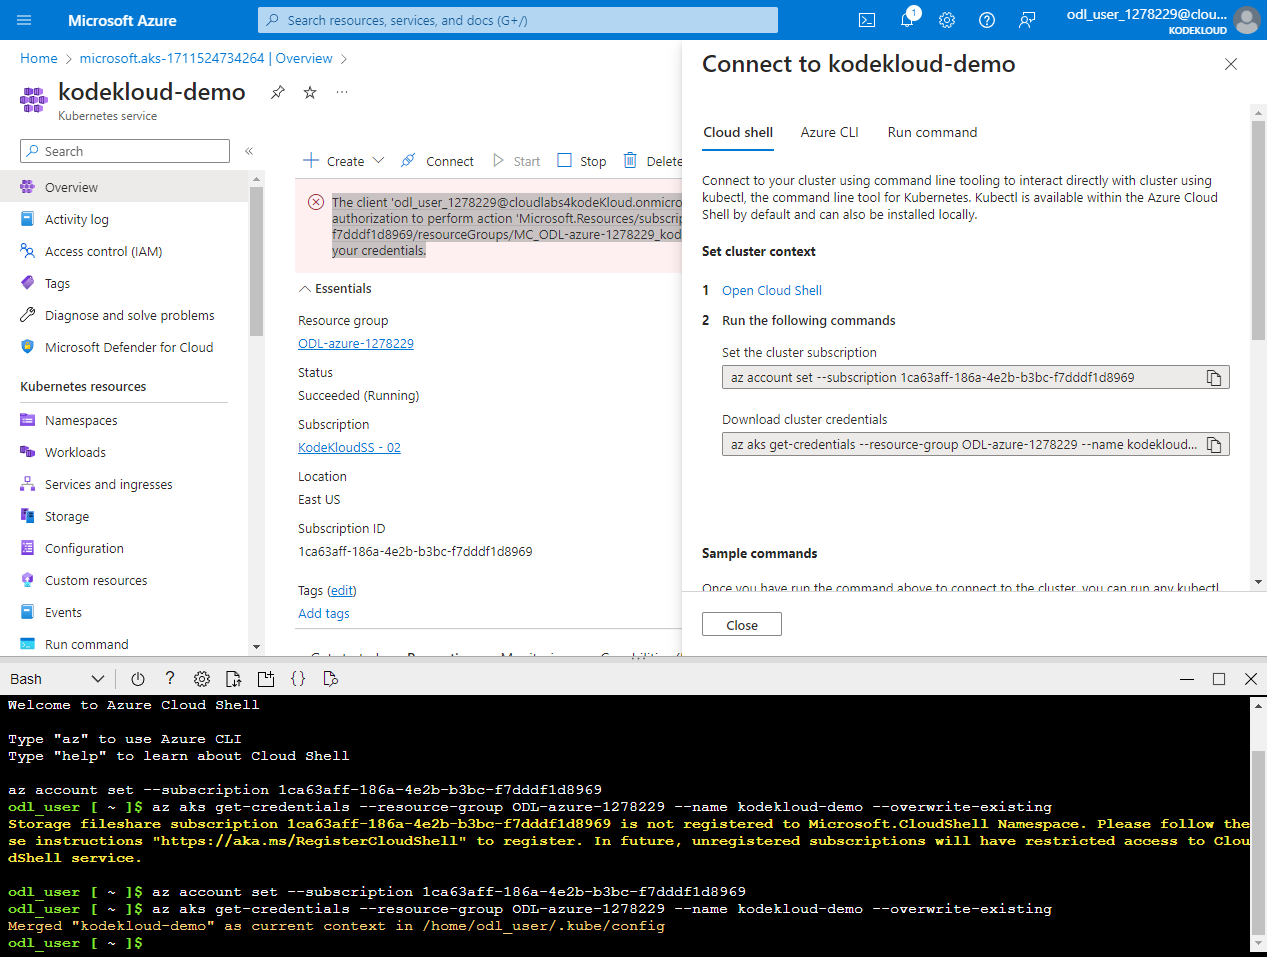Pin kodekloud-demo to the dashboard

pyautogui.click(x=278, y=92)
